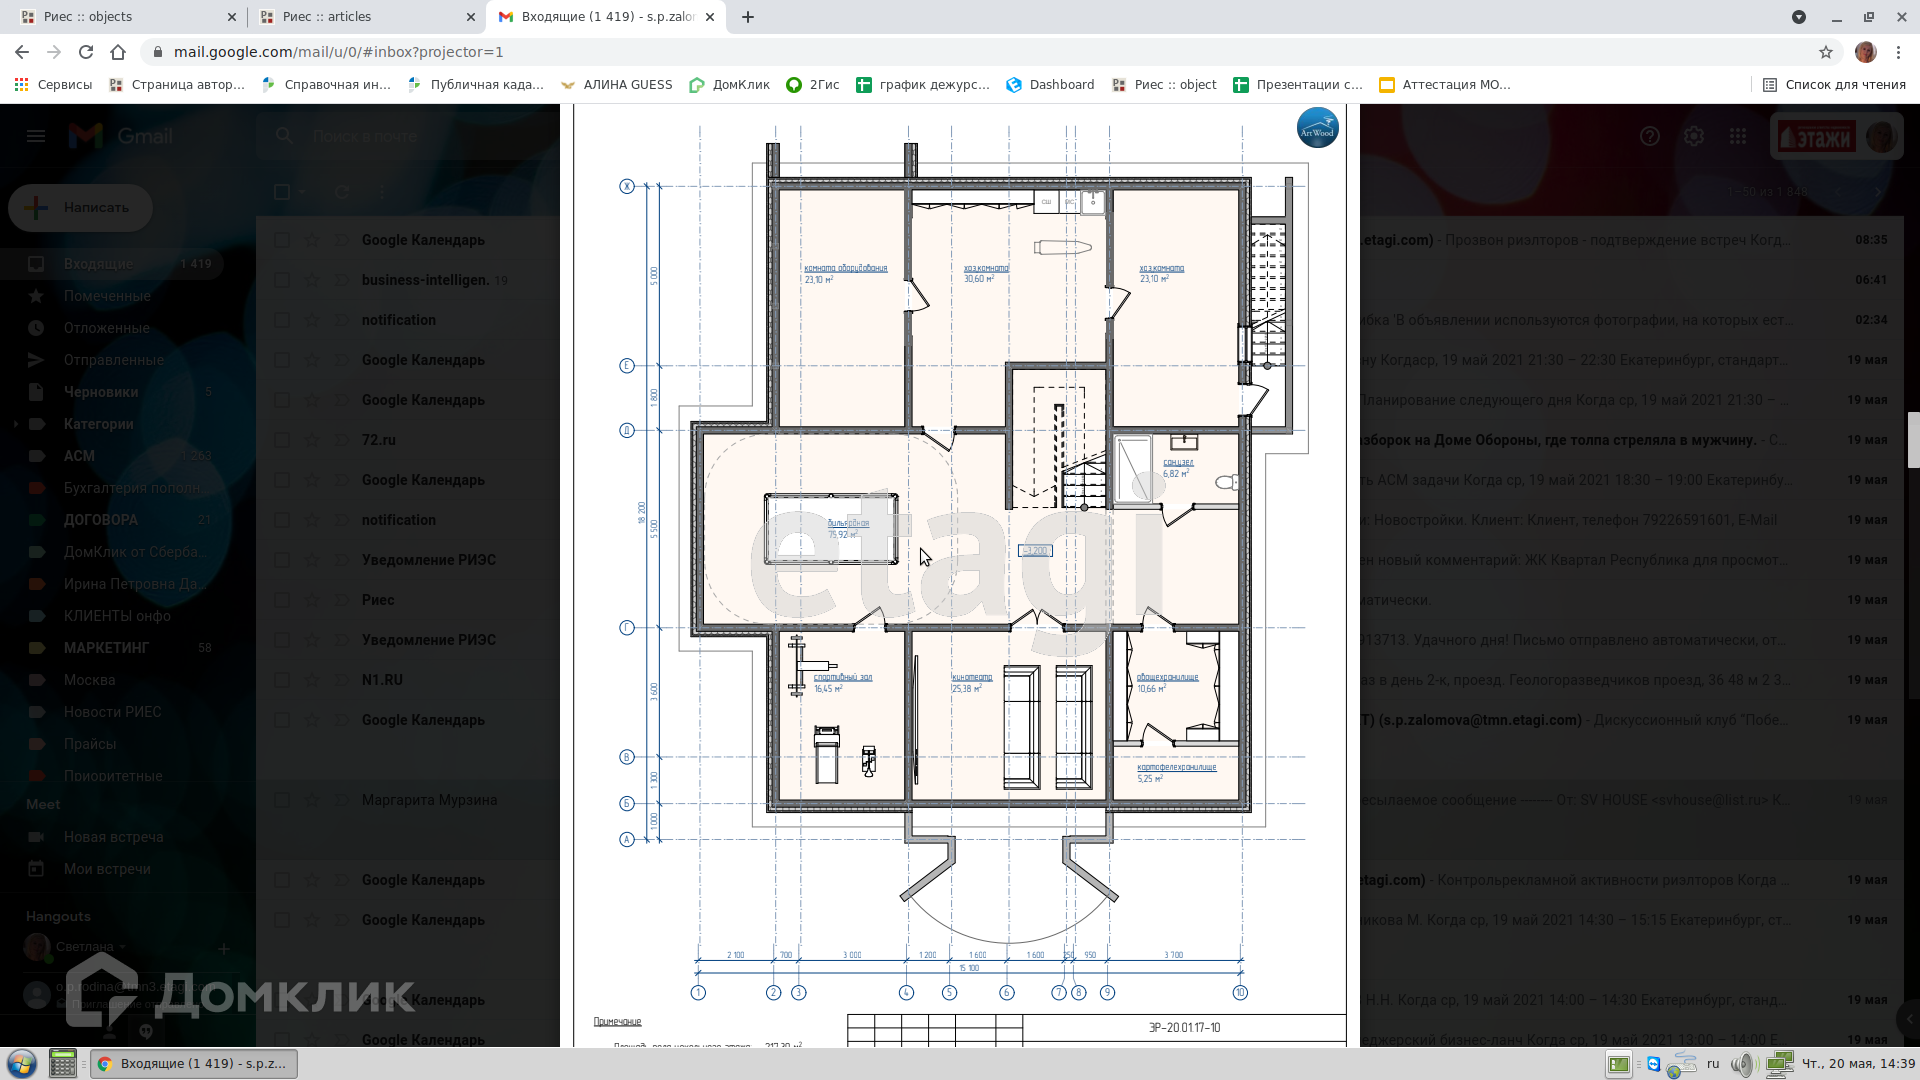The image size is (1920, 1080).
Task: Open Chrome's three-dot menu
Action: tap(1898, 52)
